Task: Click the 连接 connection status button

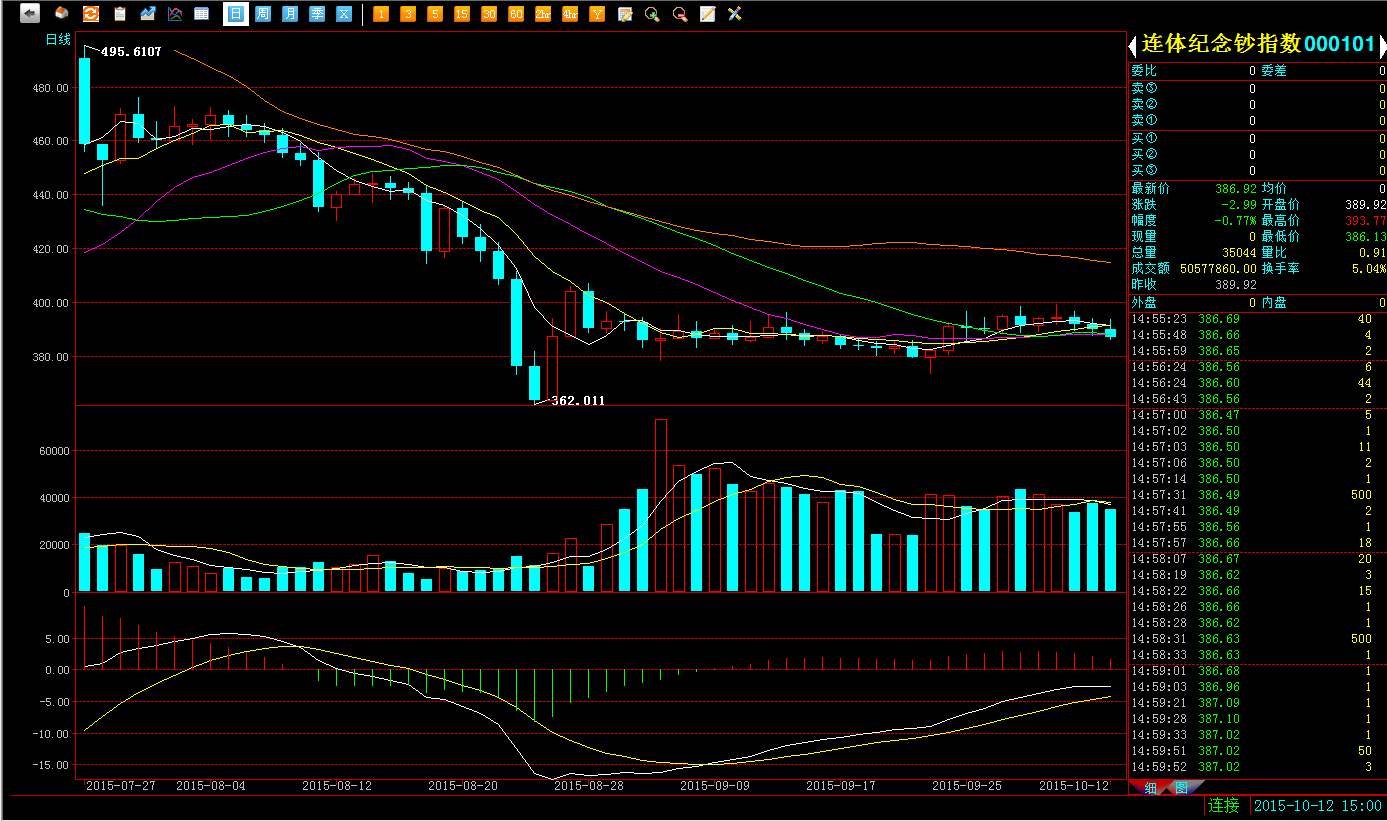Action: pyautogui.click(x=1223, y=805)
